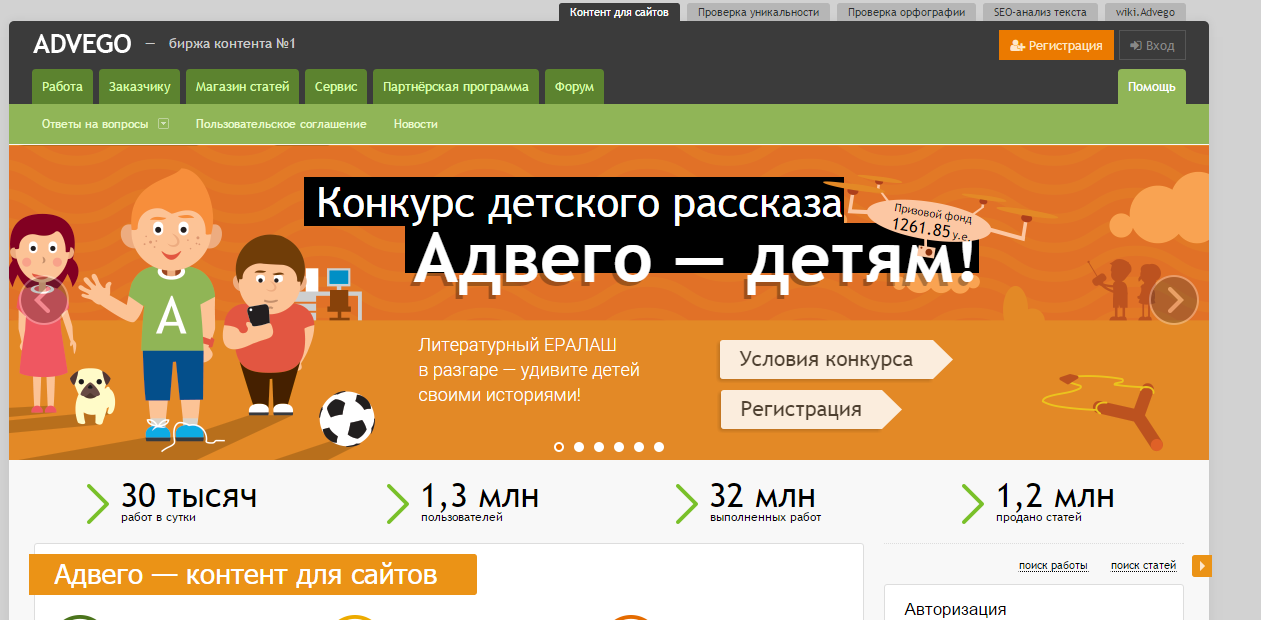The image size is (1261, 620).
Task: Expand the dropdown arrow next to Ответы на вопросы
Action: coord(163,124)
